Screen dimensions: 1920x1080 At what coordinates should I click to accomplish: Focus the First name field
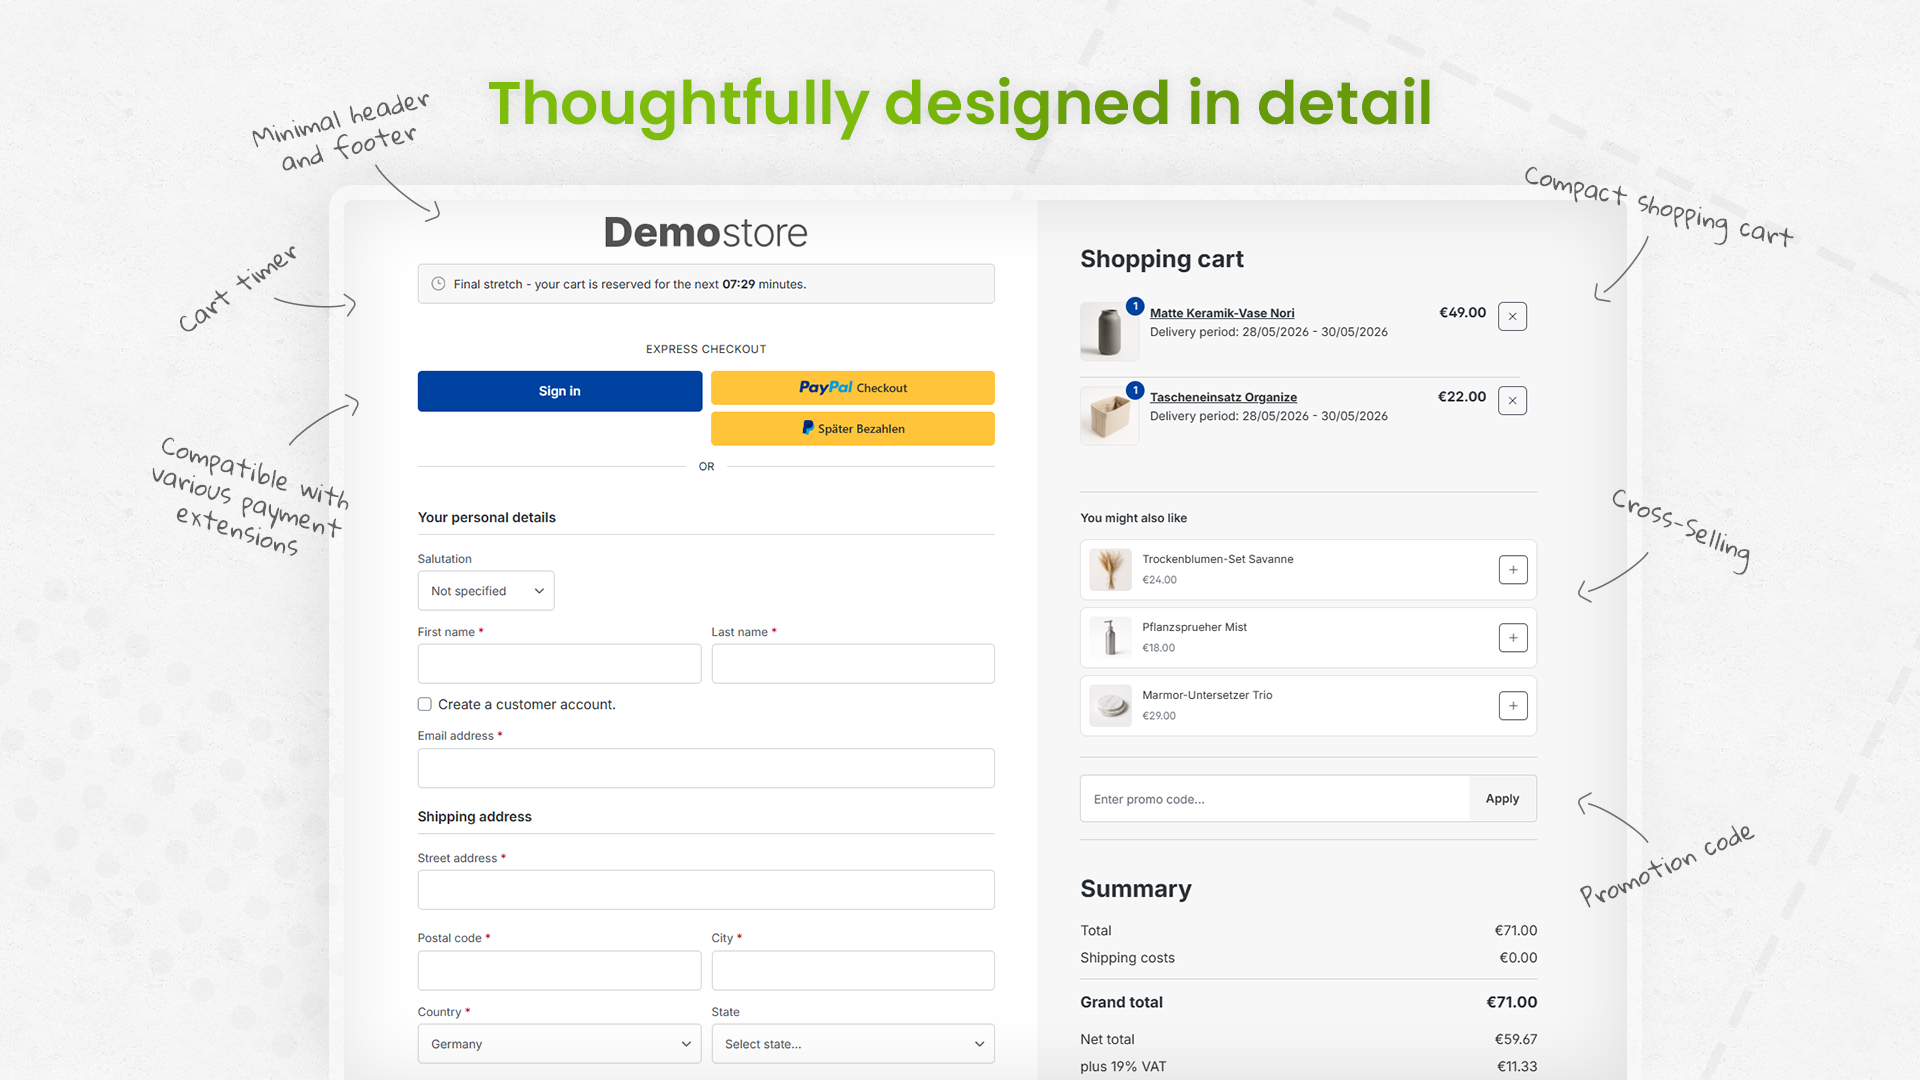coord(559,664)
